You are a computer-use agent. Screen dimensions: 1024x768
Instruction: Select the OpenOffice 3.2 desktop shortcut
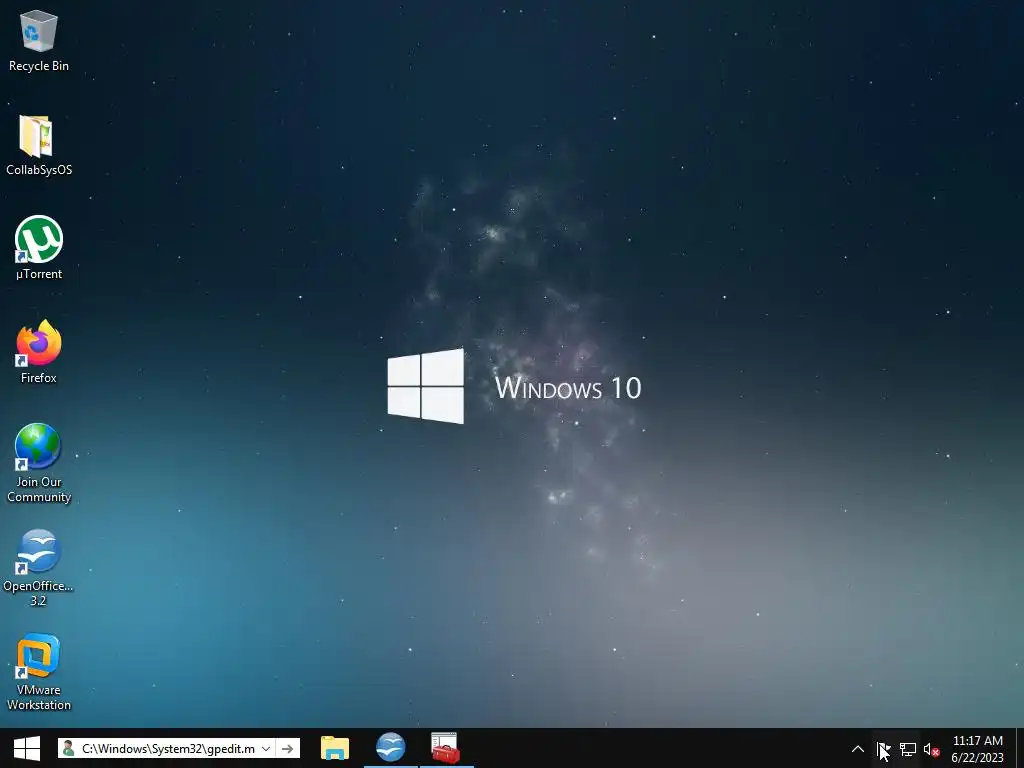tap(39, 568)
